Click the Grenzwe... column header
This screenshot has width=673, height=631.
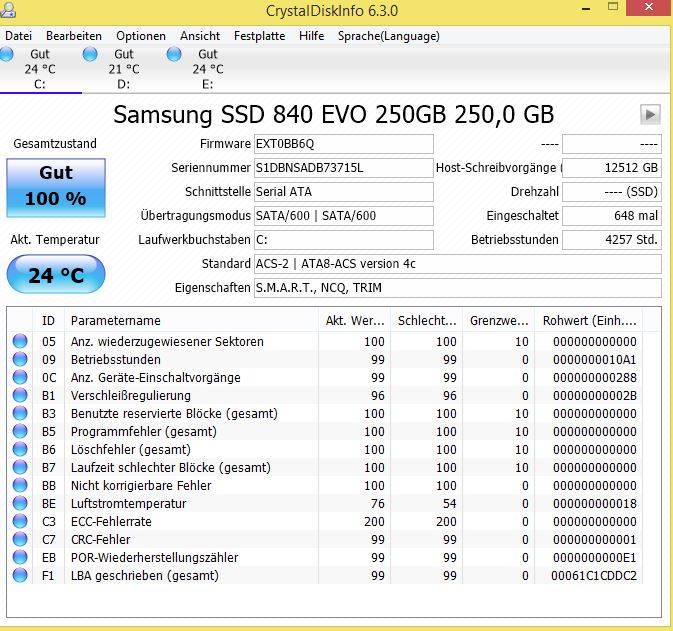tap(499, 321)
